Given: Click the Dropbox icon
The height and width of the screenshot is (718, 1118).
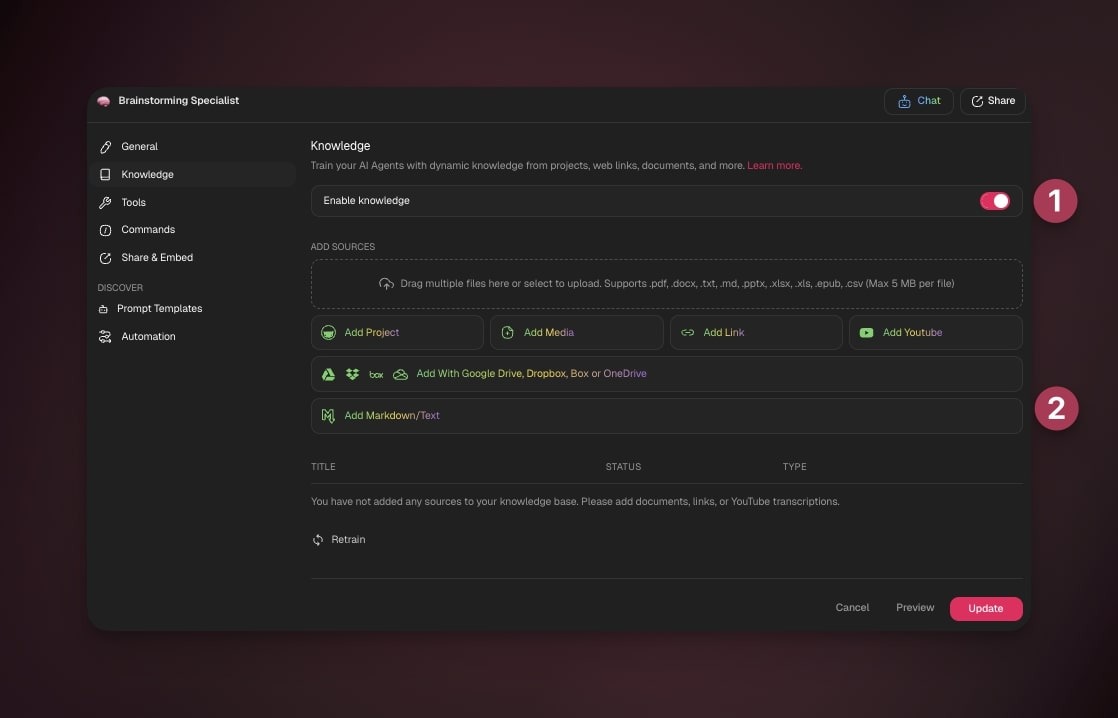Looking at the screenshot, I should tap(352, 374).
